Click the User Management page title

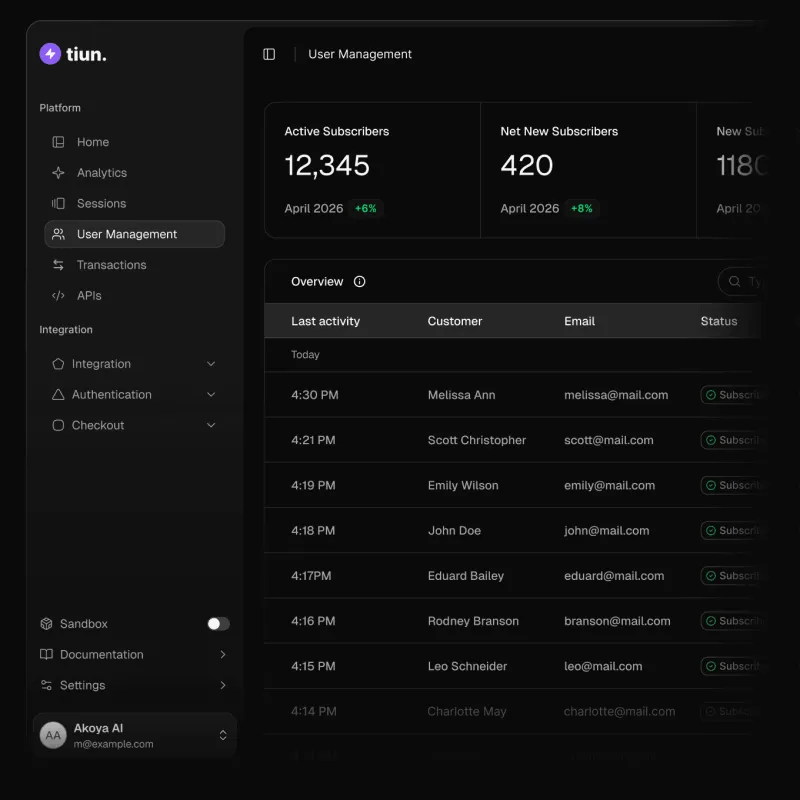tap(360, 54)
